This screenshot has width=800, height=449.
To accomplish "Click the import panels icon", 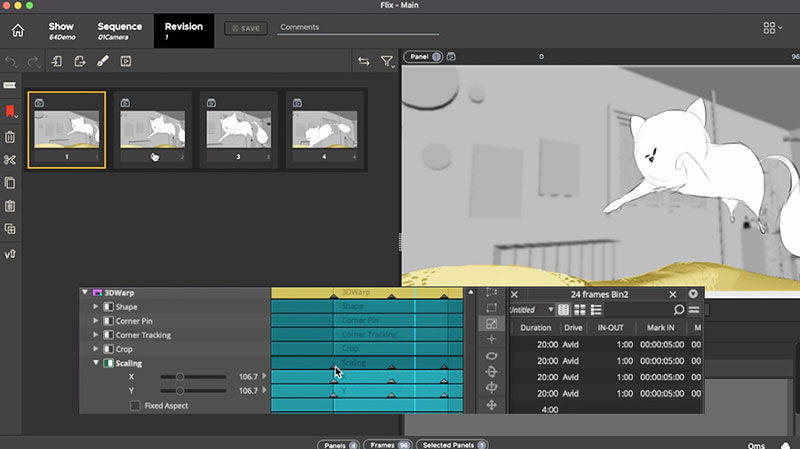I will point(57,61).
